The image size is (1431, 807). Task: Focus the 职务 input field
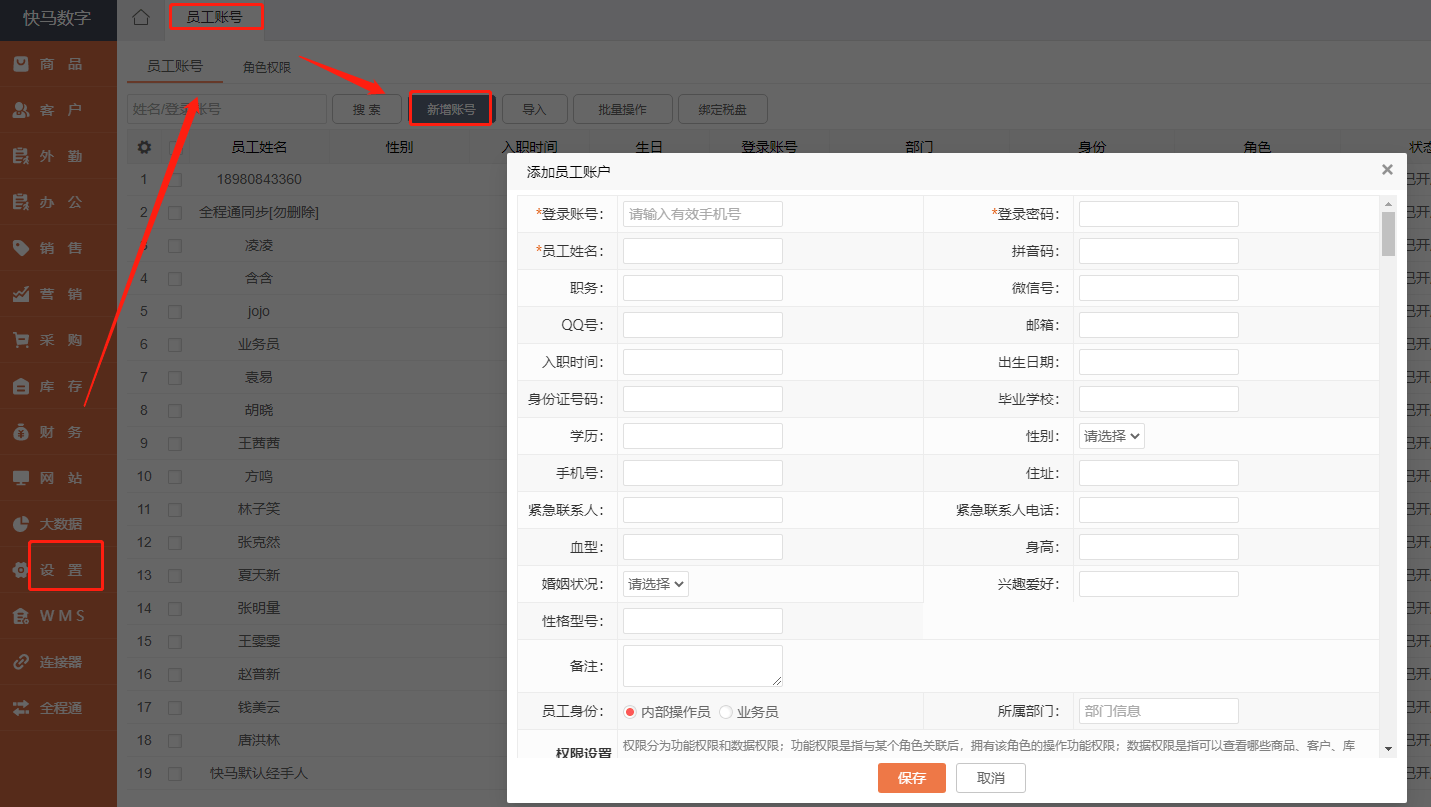coord(703,288)
